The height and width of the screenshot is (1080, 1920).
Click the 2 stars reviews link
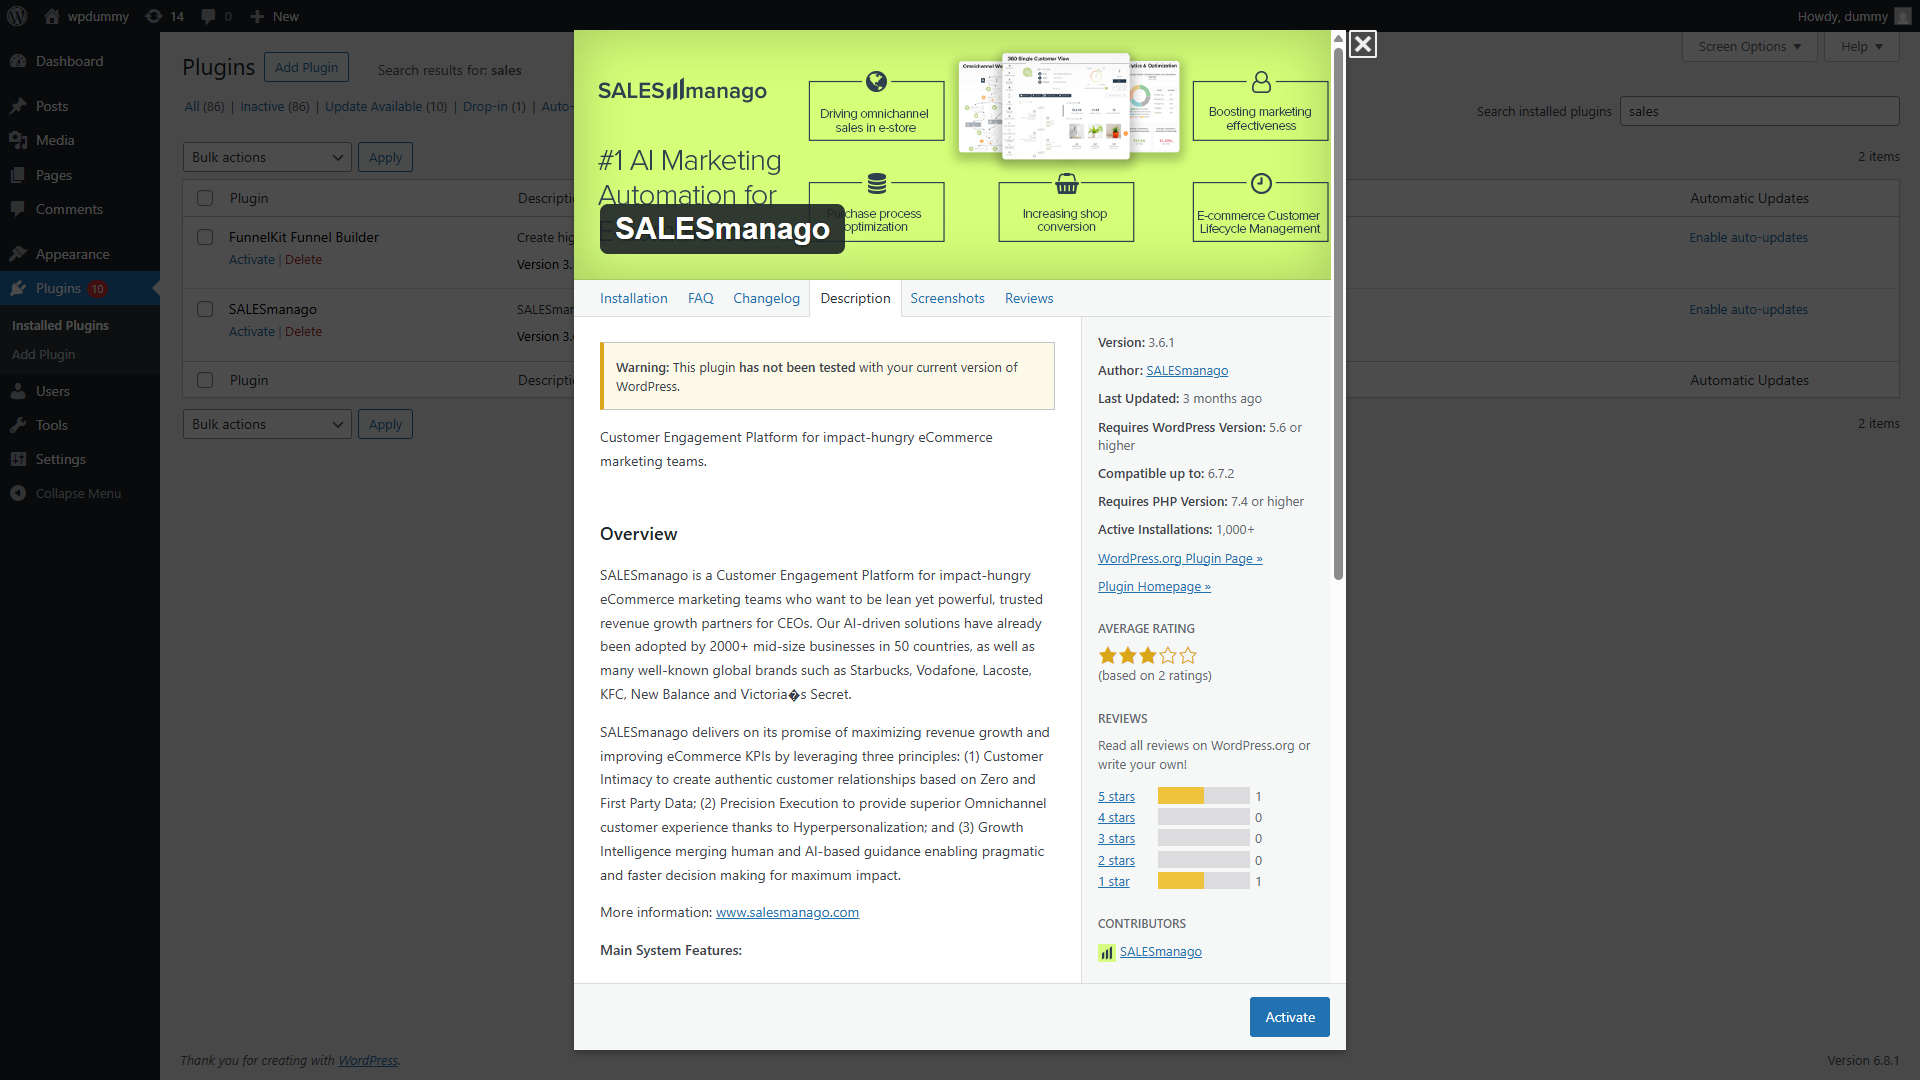point(1116,860)
